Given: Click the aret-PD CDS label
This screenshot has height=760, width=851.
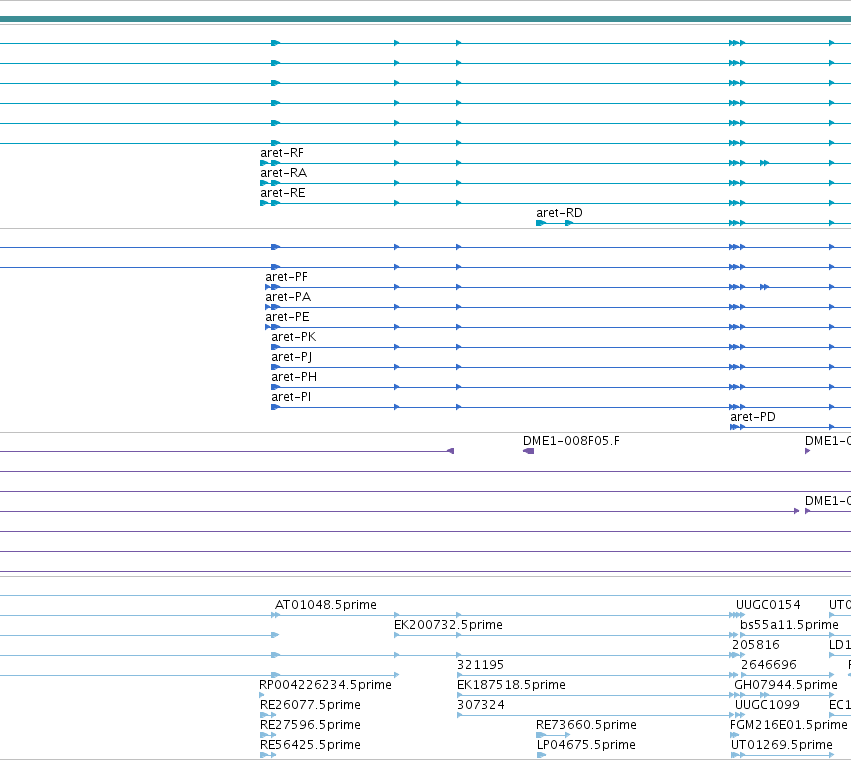Looking at the screenshot, I should pyautogui.click(x=753, y=417).
